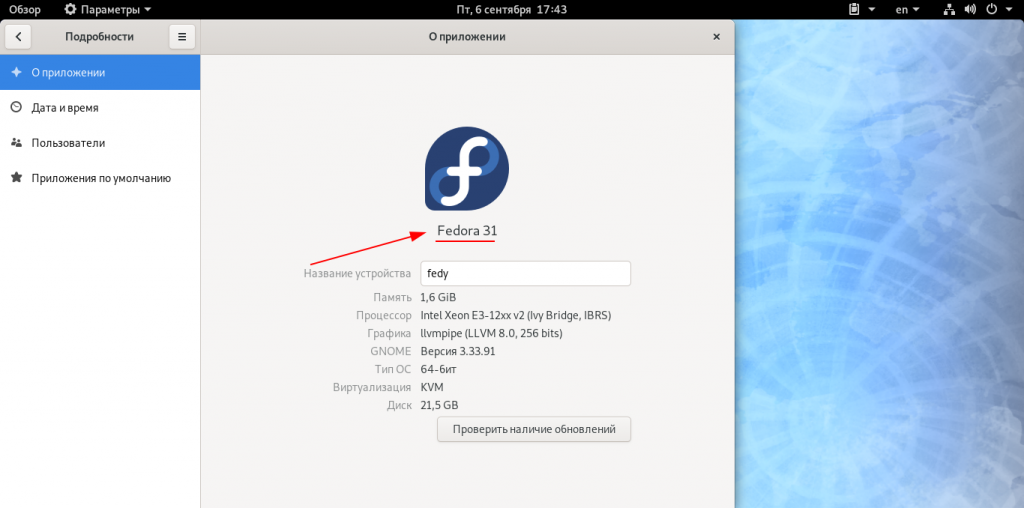Click the clipboard icon in top bar
The height and width of the screenshot is (508, 1024).
[855, 9]
